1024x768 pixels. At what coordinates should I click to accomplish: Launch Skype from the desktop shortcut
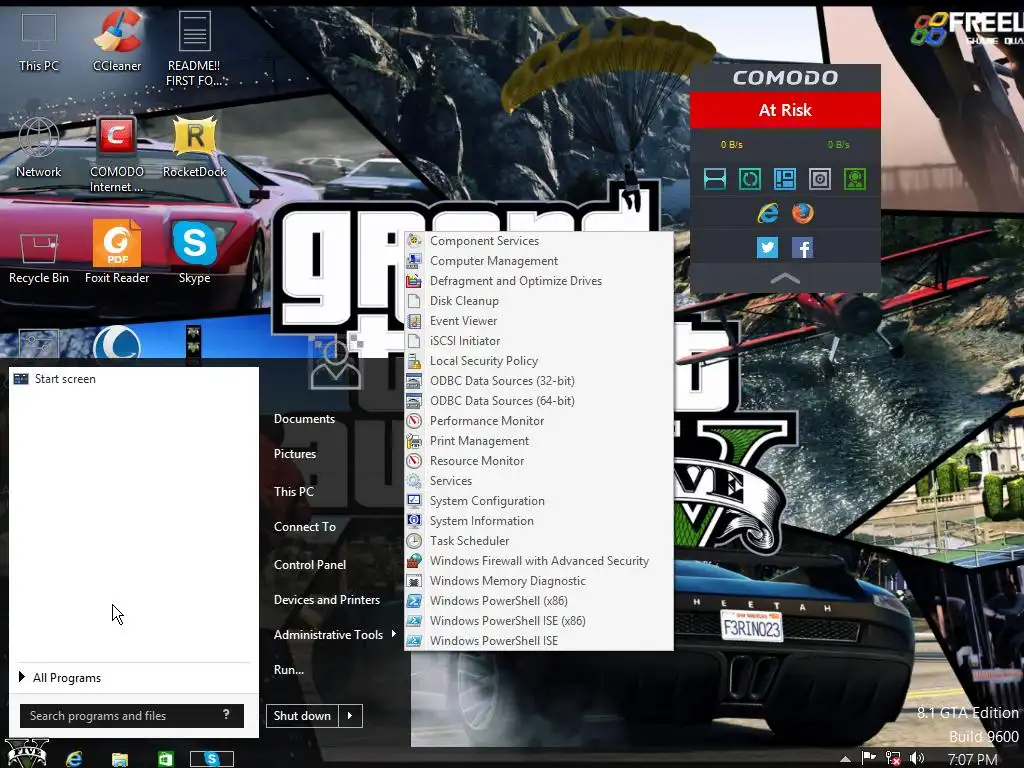(195, 253)
